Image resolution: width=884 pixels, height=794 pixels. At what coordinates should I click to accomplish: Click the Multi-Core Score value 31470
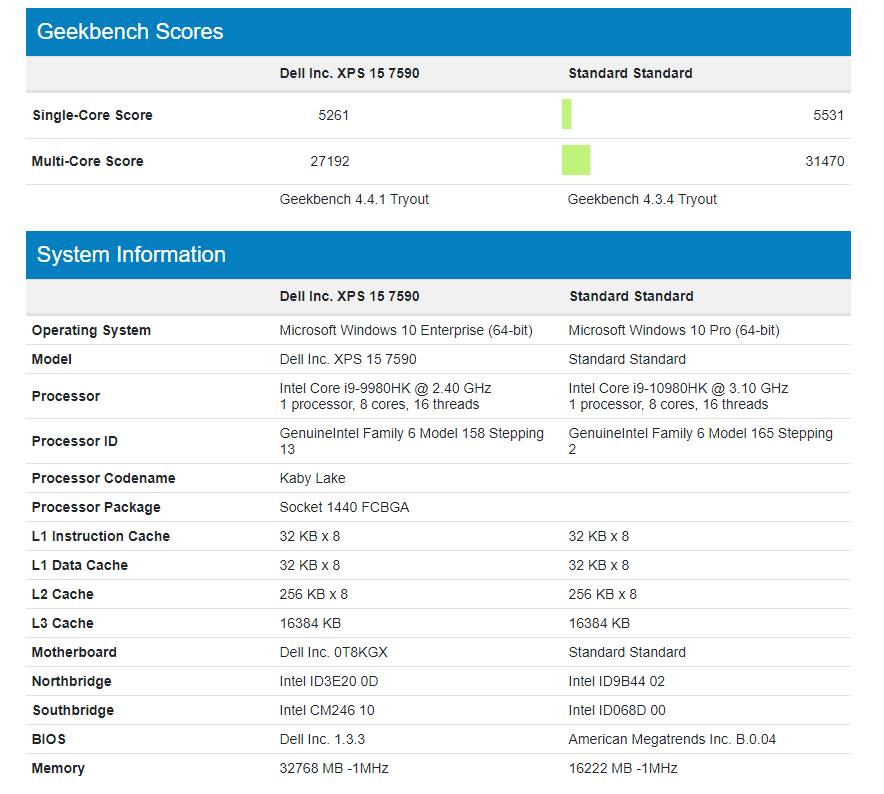(x=824, y=161)
